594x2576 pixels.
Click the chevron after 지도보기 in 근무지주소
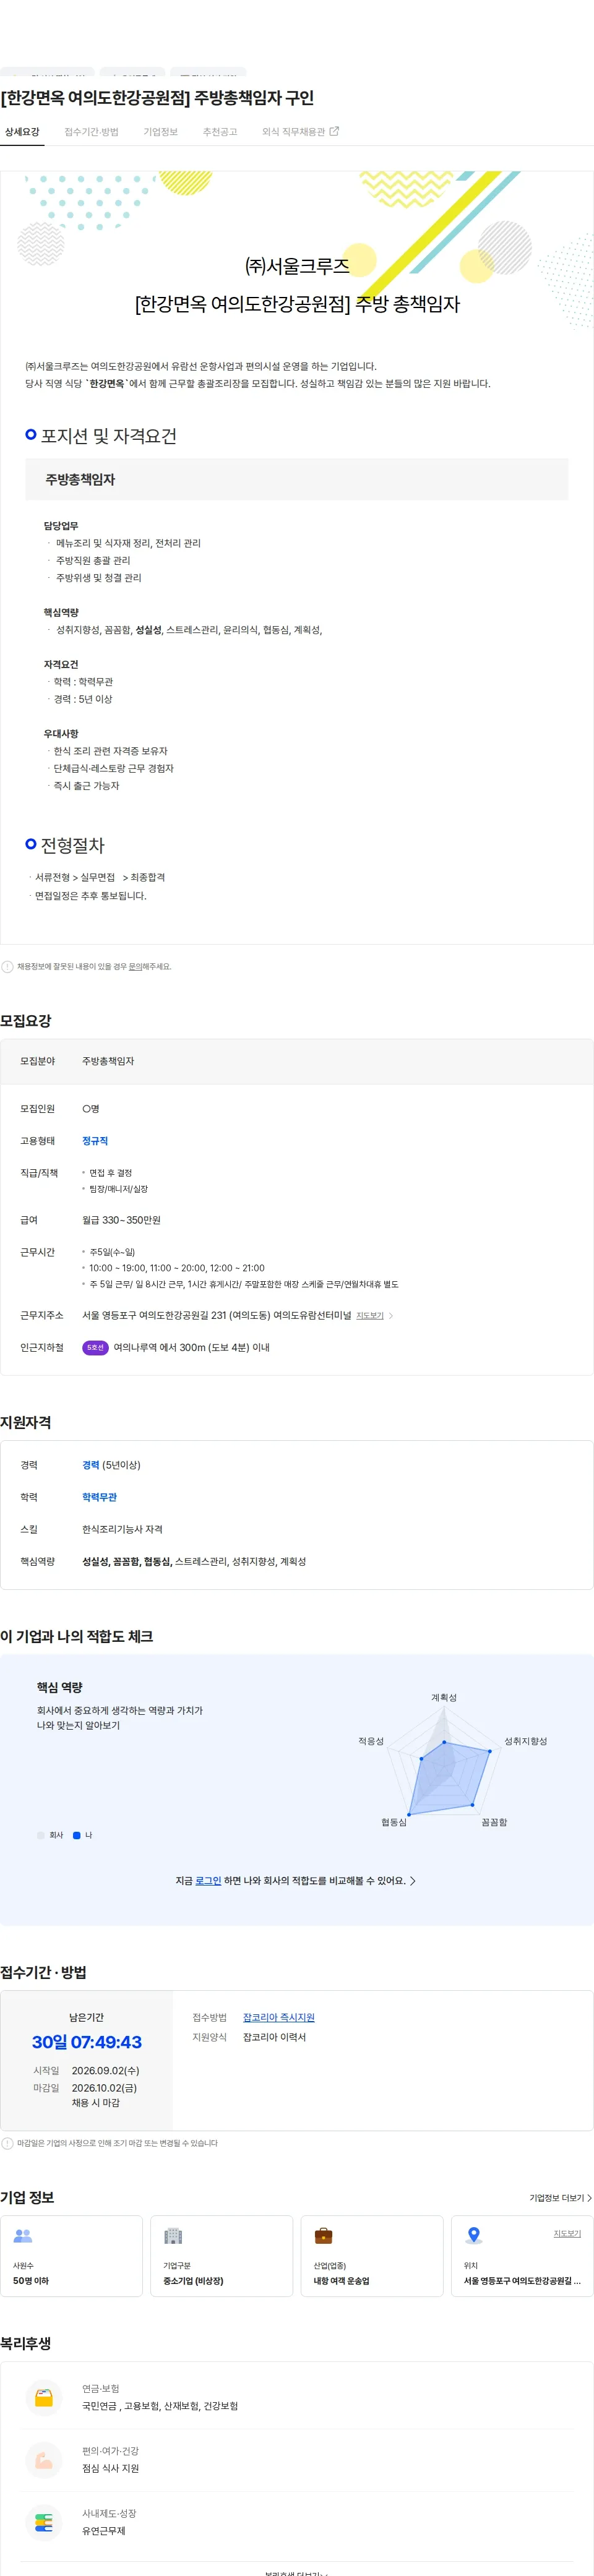click(x=391, y=1316)
